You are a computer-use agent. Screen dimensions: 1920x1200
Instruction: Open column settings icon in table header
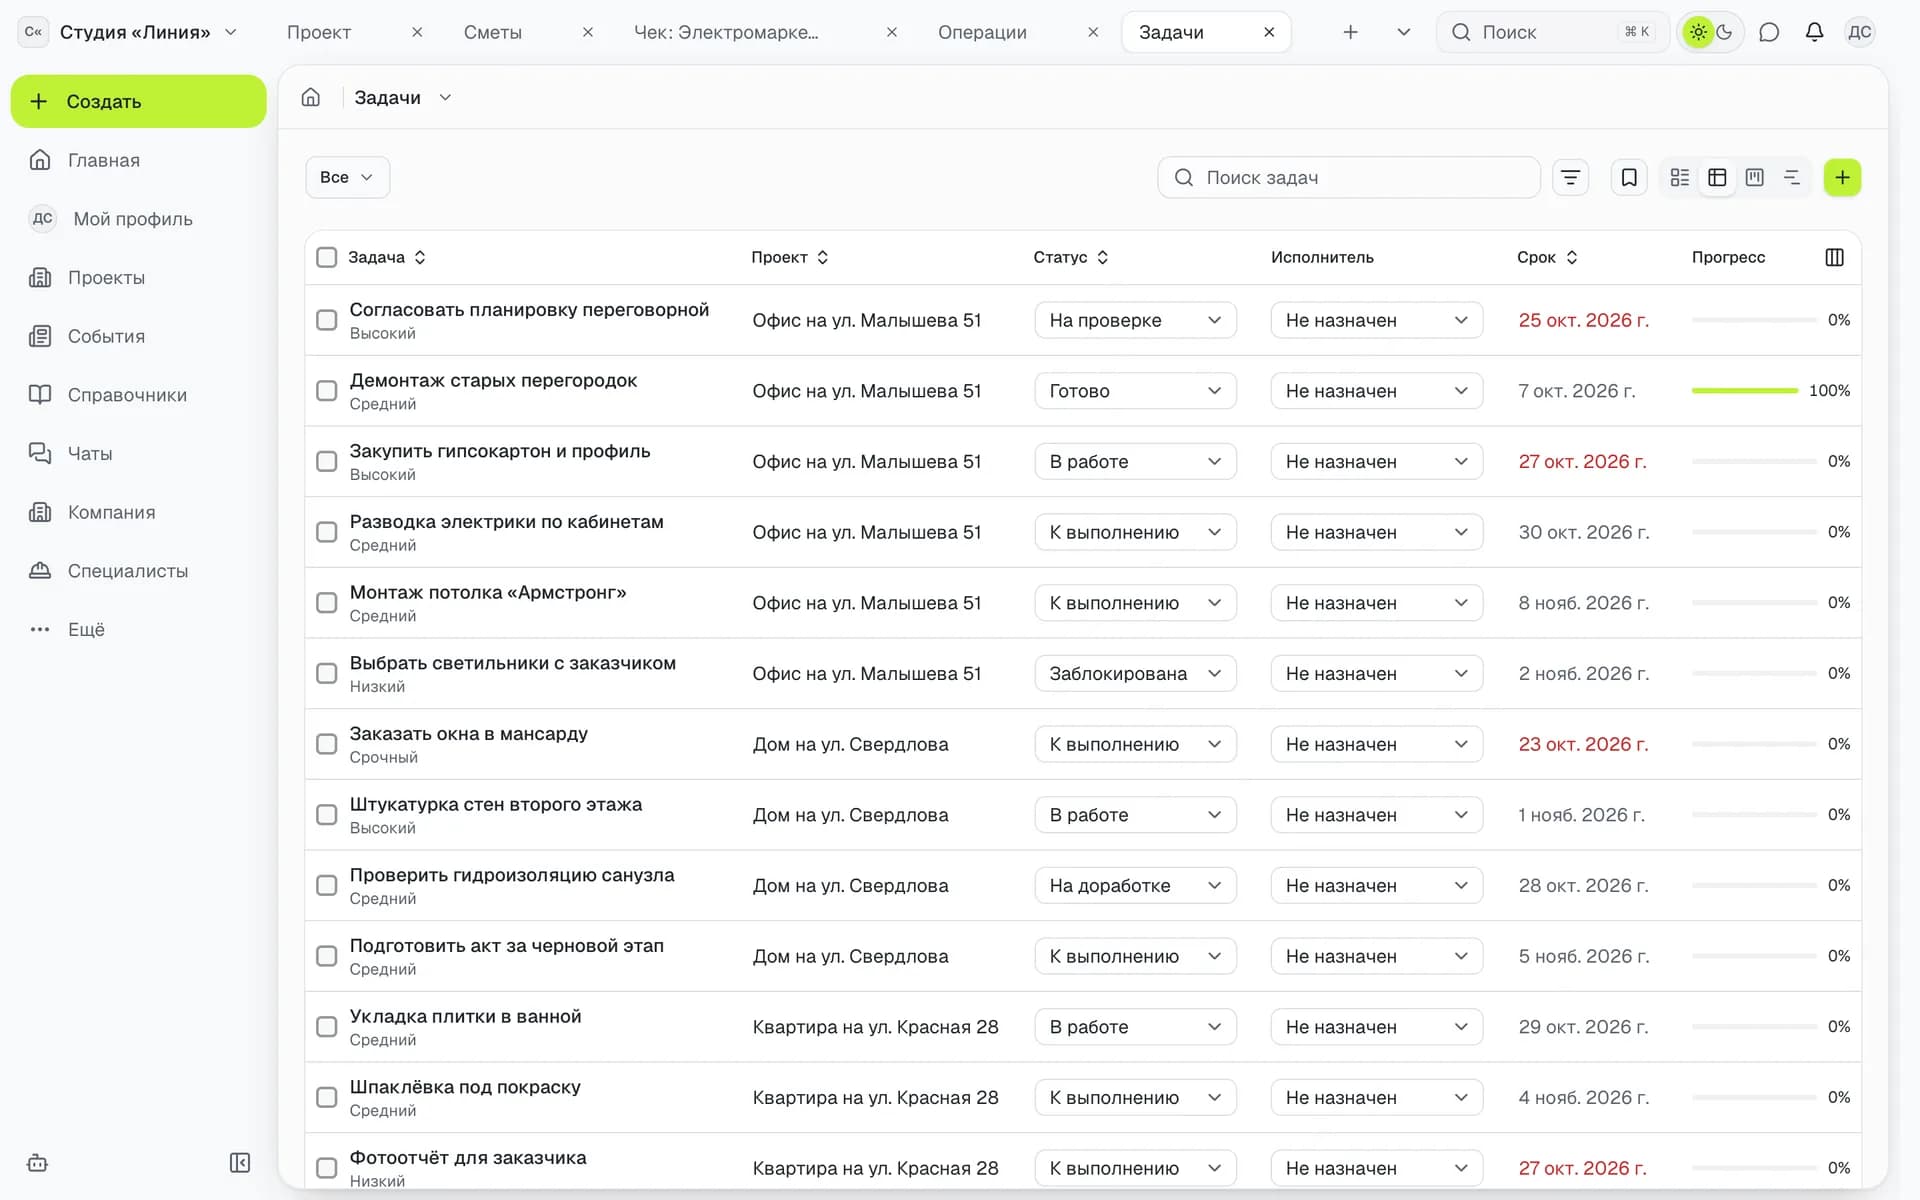coord(1834,257)
